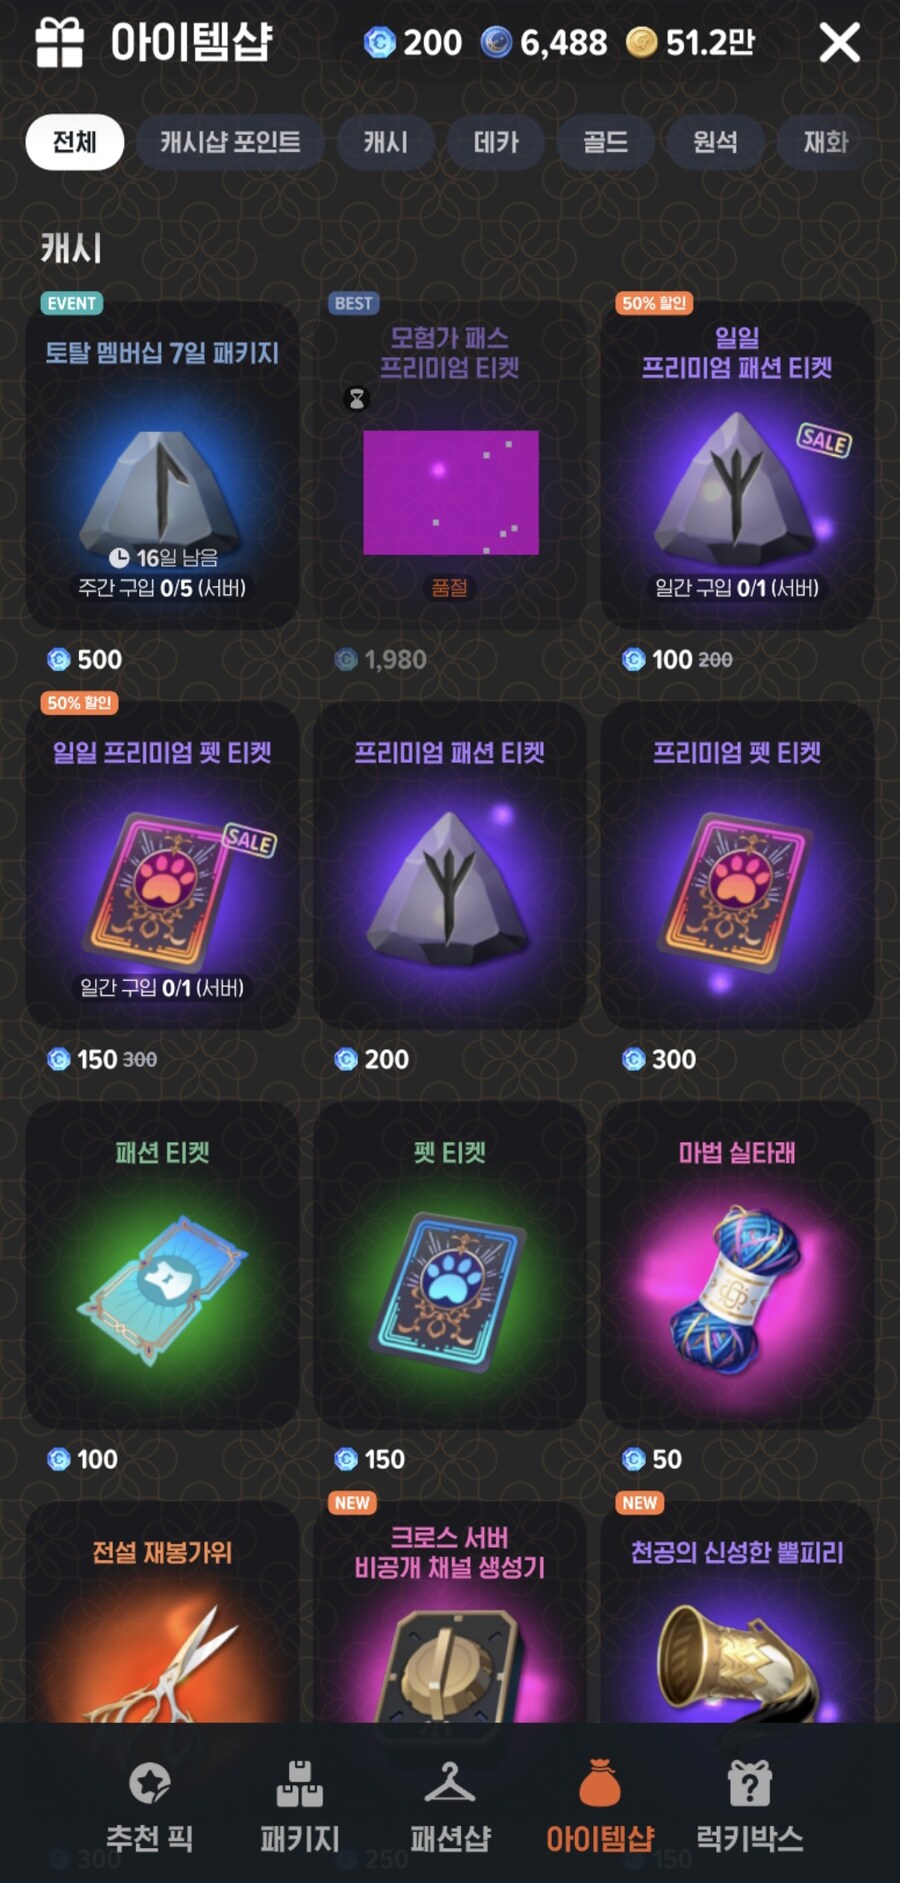Switch to 캐시샵 포인트 tab
The width and height of the screenshot is (900, 1883).
click(230, 142)
